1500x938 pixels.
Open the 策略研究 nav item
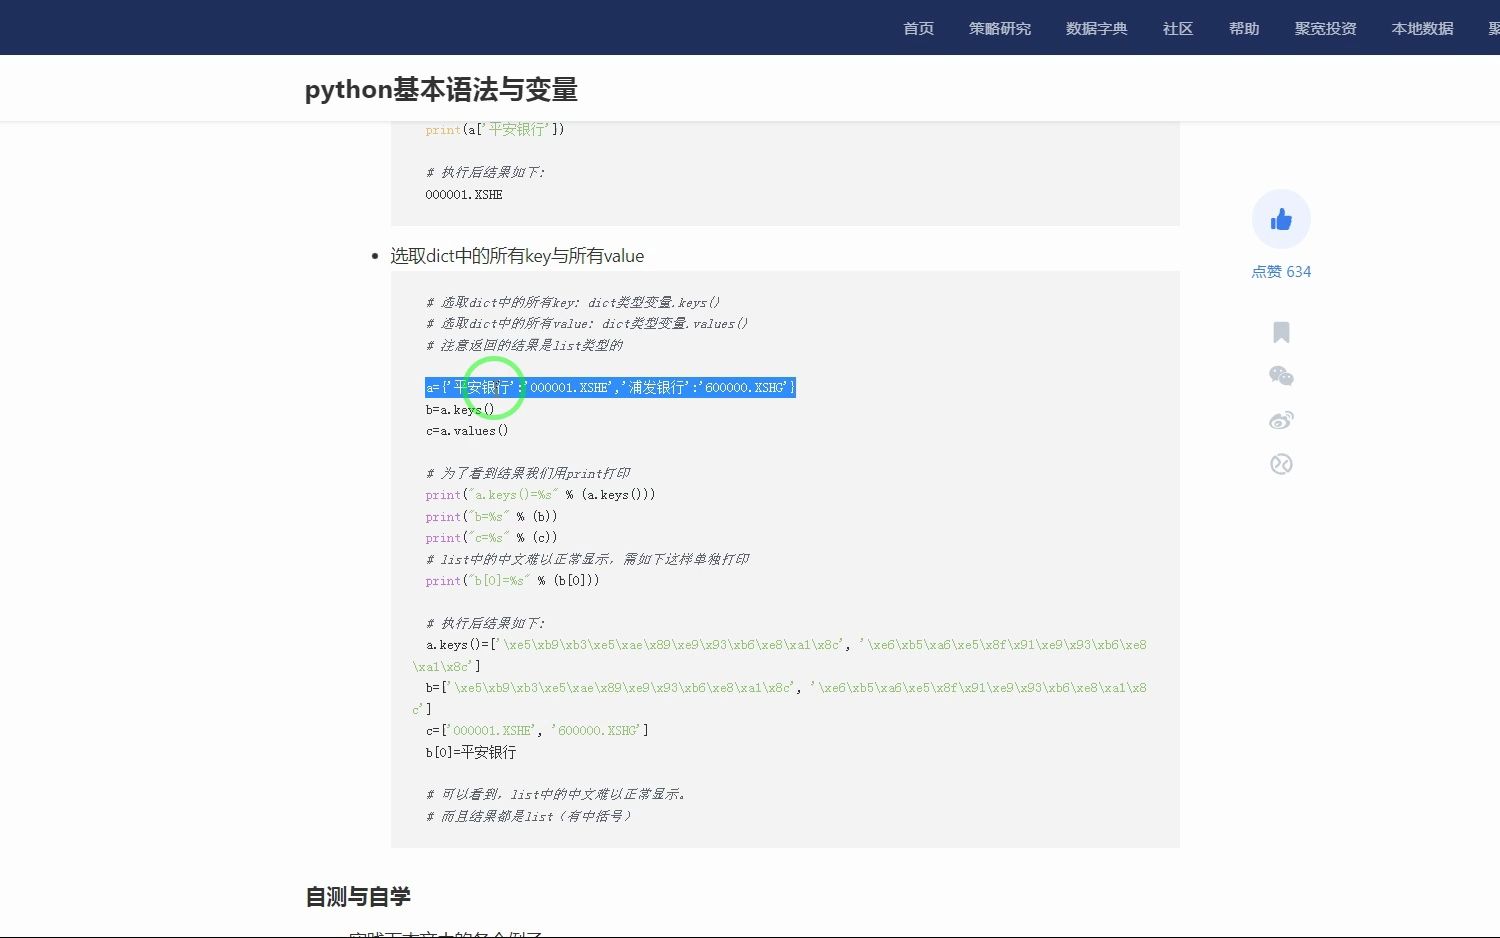click(x=1000, y=28)
